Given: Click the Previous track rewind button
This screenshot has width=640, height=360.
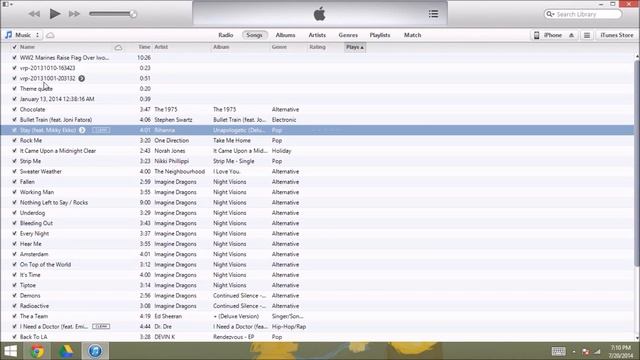Looking at the screenshot, I should 34,14.
